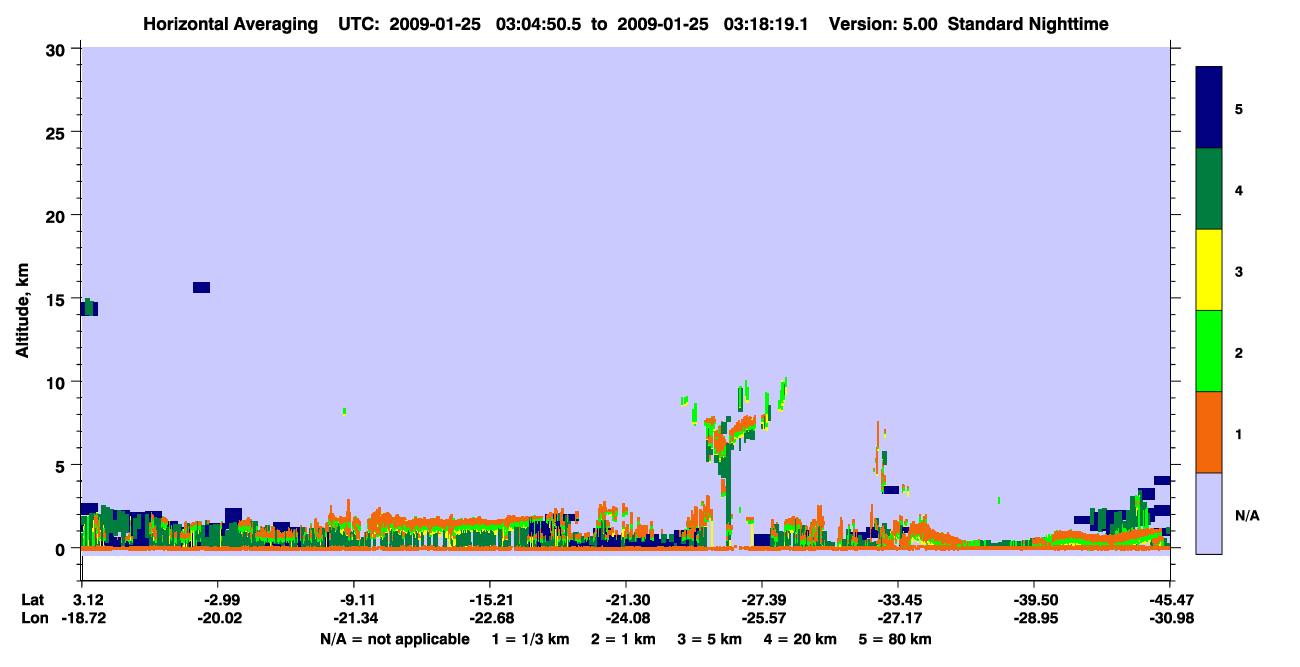Click the lavender N/A colorbar segment
This screenshot has width=1300, height=667.
[1209, 513]
